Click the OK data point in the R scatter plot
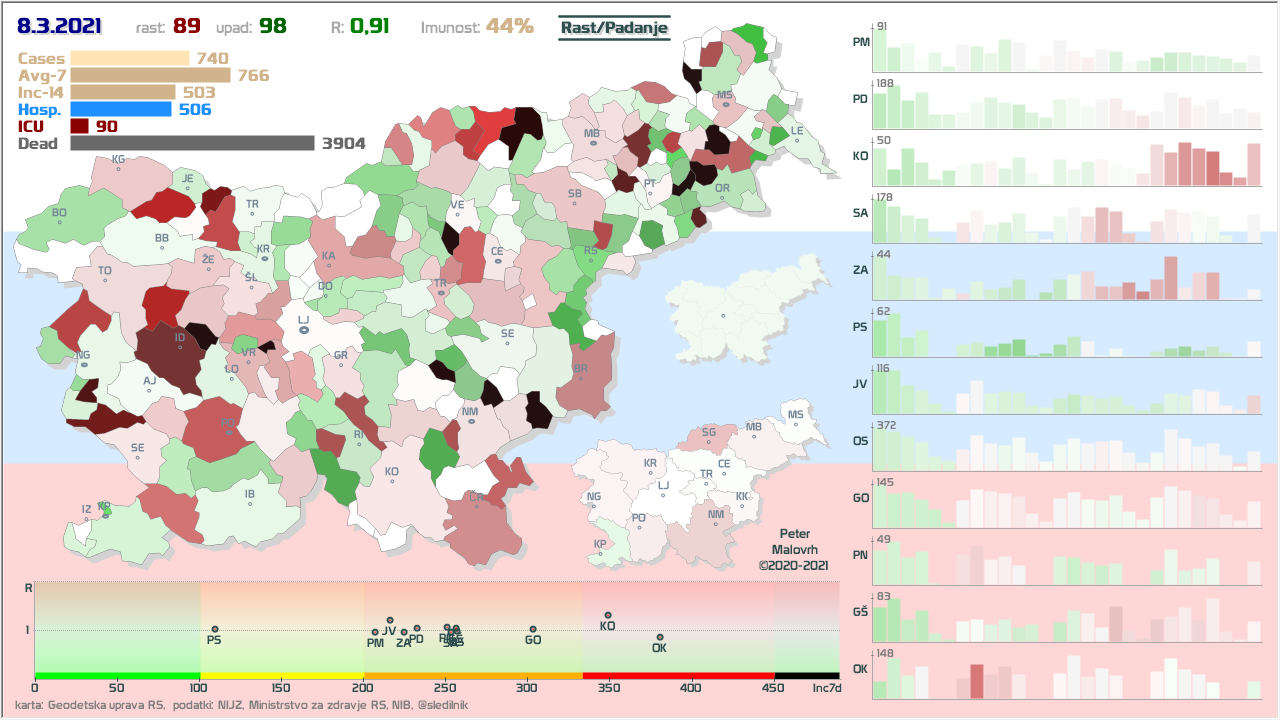Screen dimensions: 1280x720 [659, 637]
